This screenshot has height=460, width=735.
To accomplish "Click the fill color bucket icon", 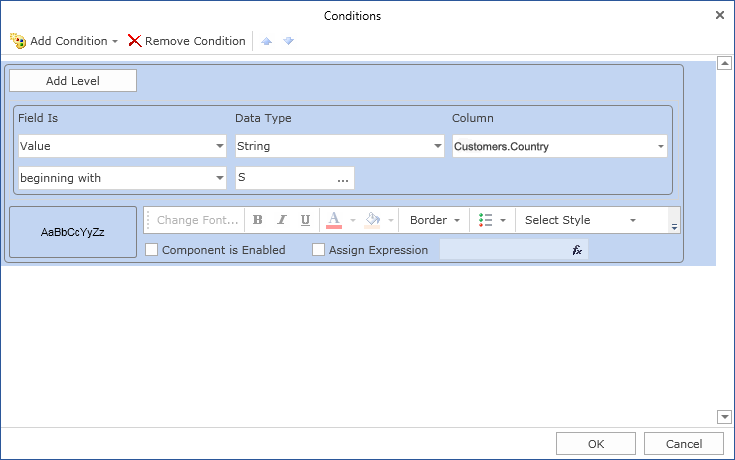I will pos(372,220).
